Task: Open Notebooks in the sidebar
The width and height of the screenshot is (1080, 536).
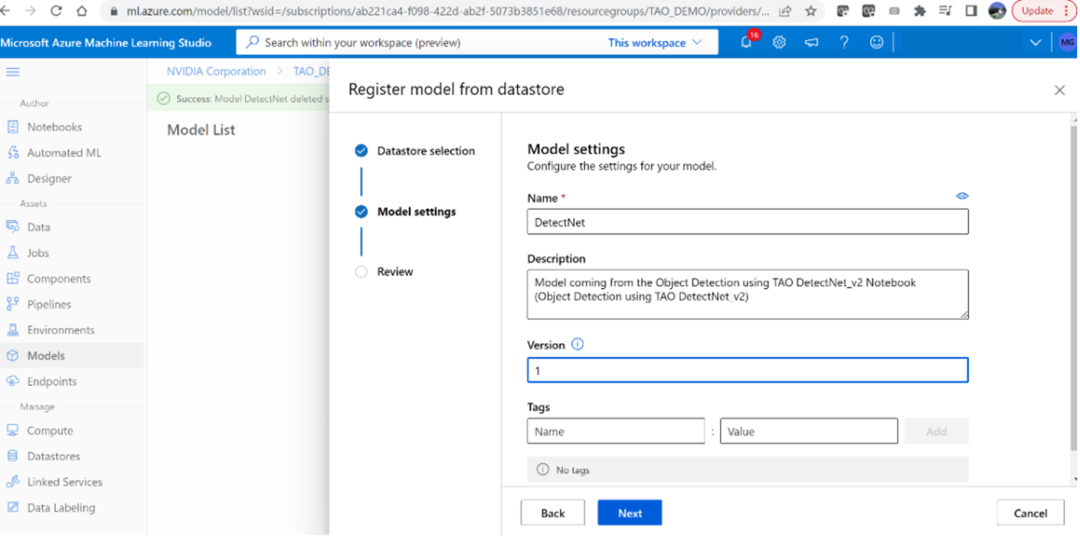Action: click(x=54, y=127)
